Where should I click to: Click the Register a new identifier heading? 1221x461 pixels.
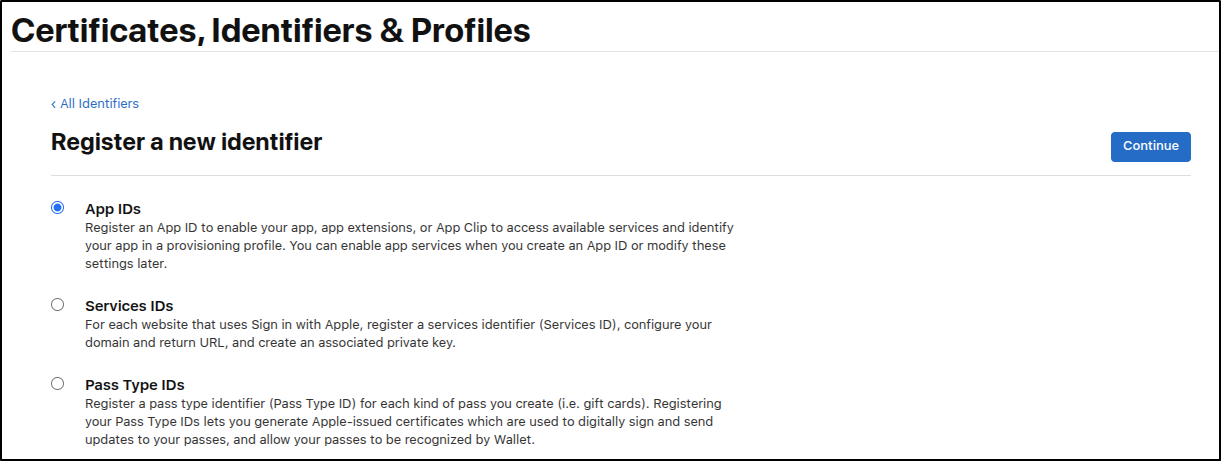click(186, 142)
